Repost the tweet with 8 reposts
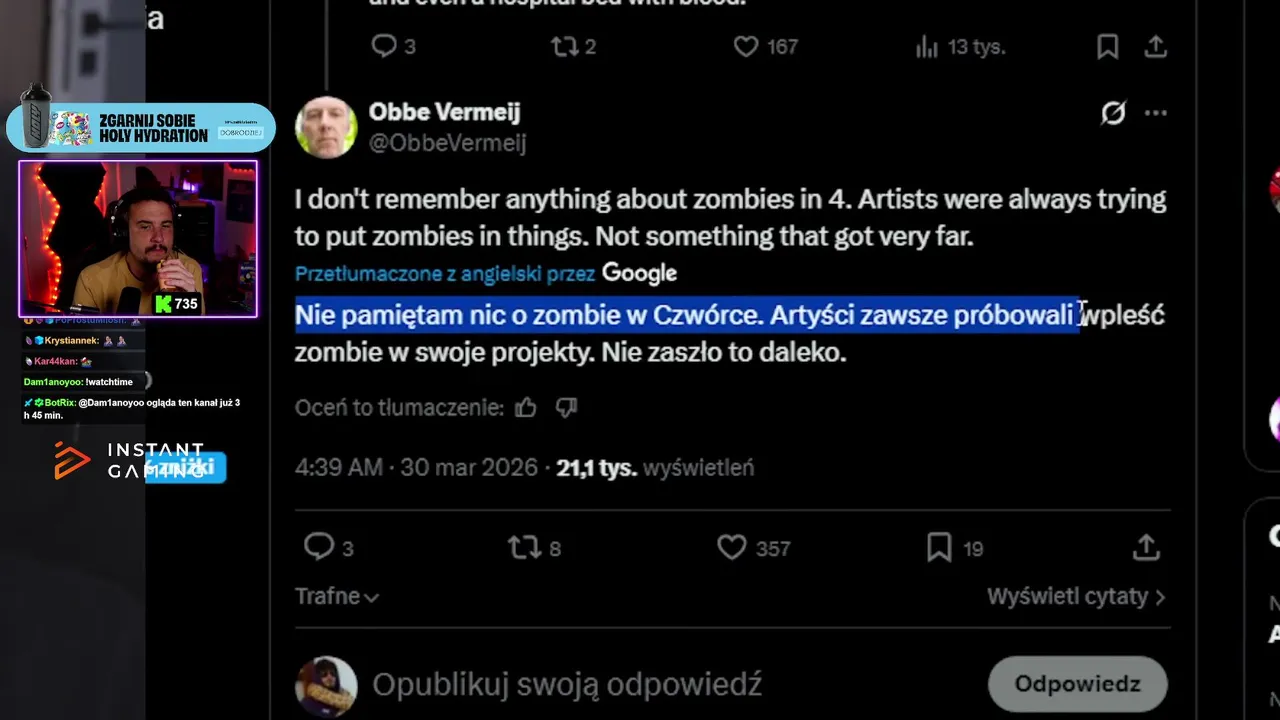The width and height of the screenshot is (1280, 720). click(523, 547)
